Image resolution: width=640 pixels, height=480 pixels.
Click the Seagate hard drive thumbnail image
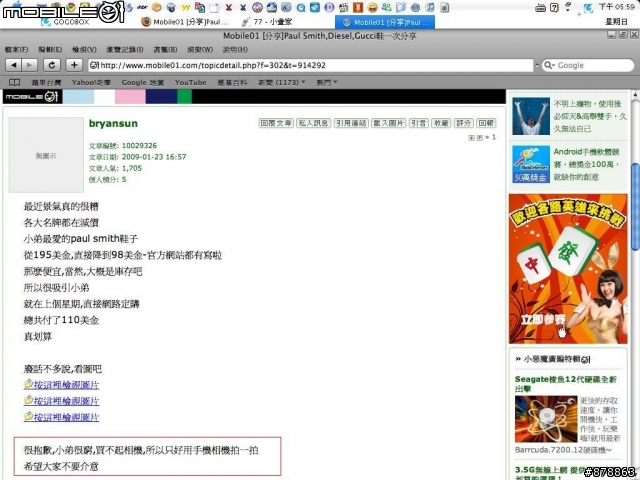click(x=546, y=419)
